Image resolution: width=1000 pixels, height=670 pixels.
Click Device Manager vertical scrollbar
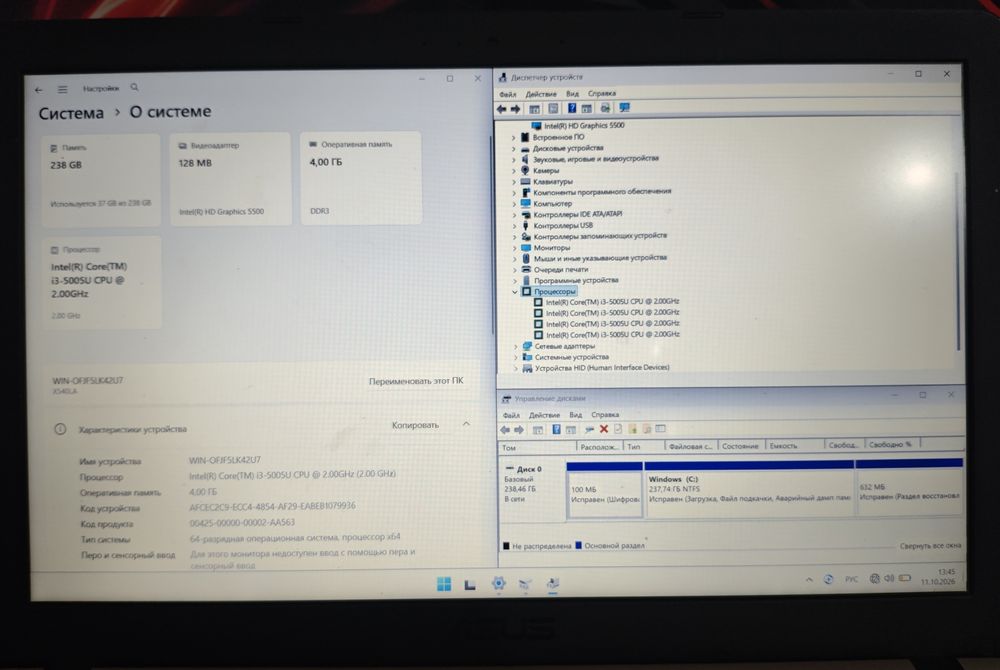click(957, 261)
